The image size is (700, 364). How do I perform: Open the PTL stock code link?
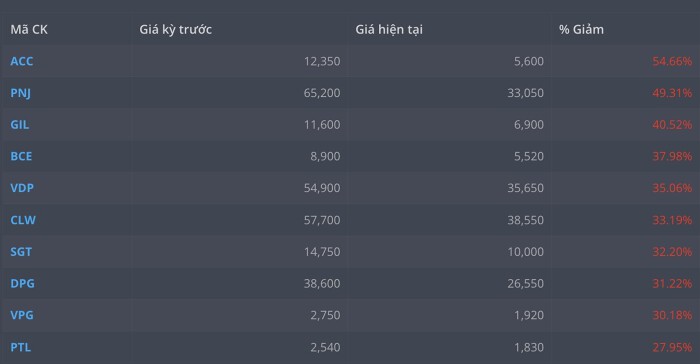(21, 347)
